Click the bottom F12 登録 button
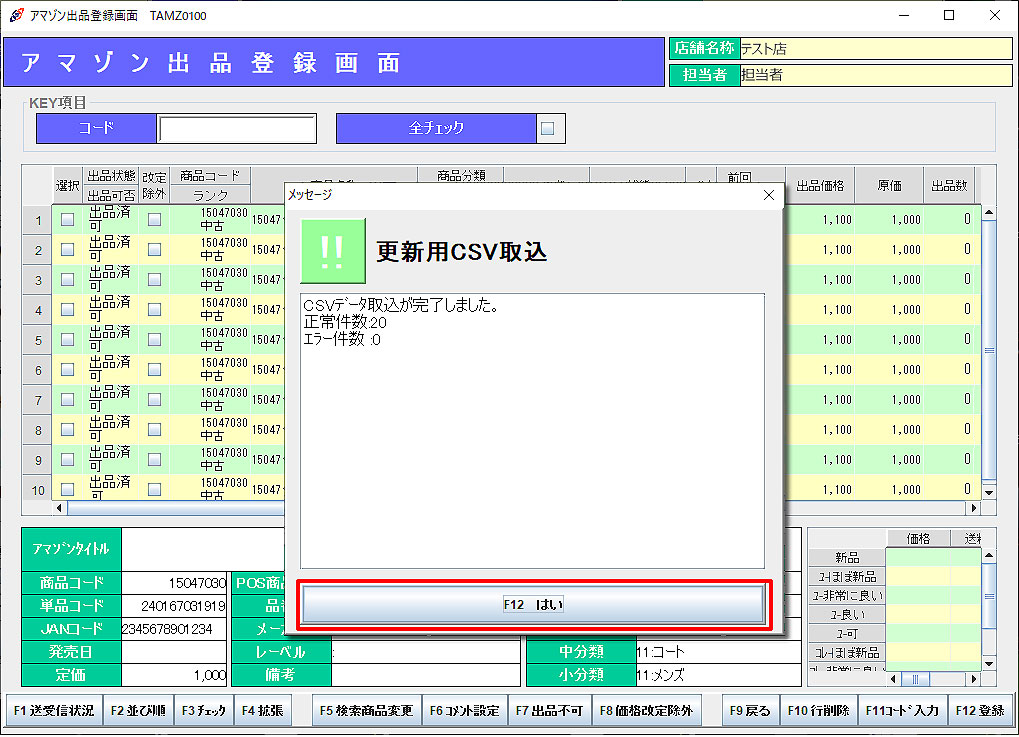Viewport: 1019px width, 737px height. pyautogui.click(x=979, y=711)
